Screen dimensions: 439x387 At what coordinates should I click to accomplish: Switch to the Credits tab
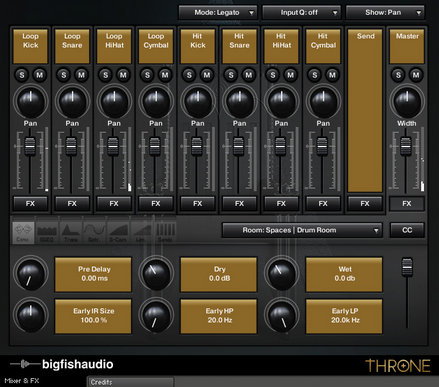[131, 382]
